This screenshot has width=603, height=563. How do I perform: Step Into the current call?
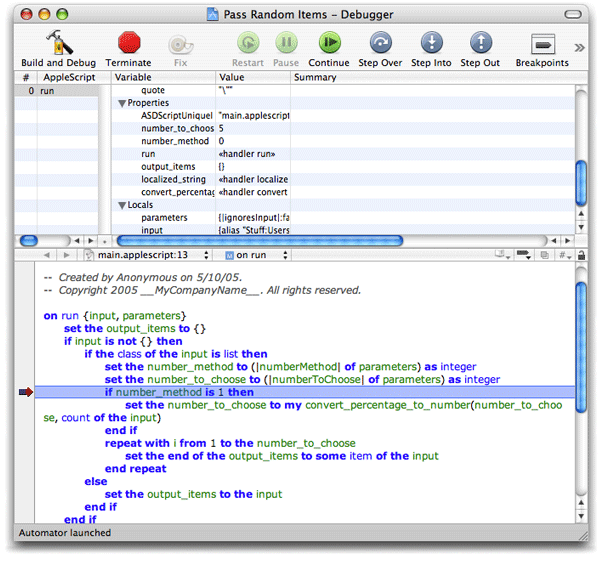[x=431, y=42]
